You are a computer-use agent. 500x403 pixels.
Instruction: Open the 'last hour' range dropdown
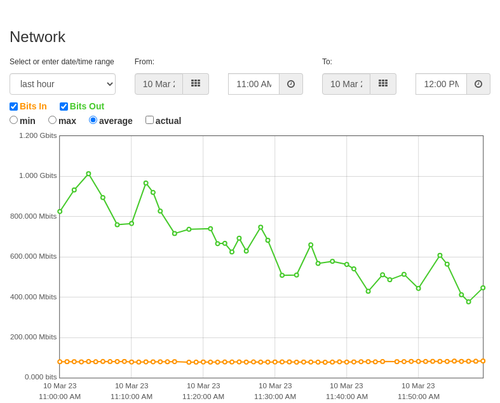click(x=63, y=84)
